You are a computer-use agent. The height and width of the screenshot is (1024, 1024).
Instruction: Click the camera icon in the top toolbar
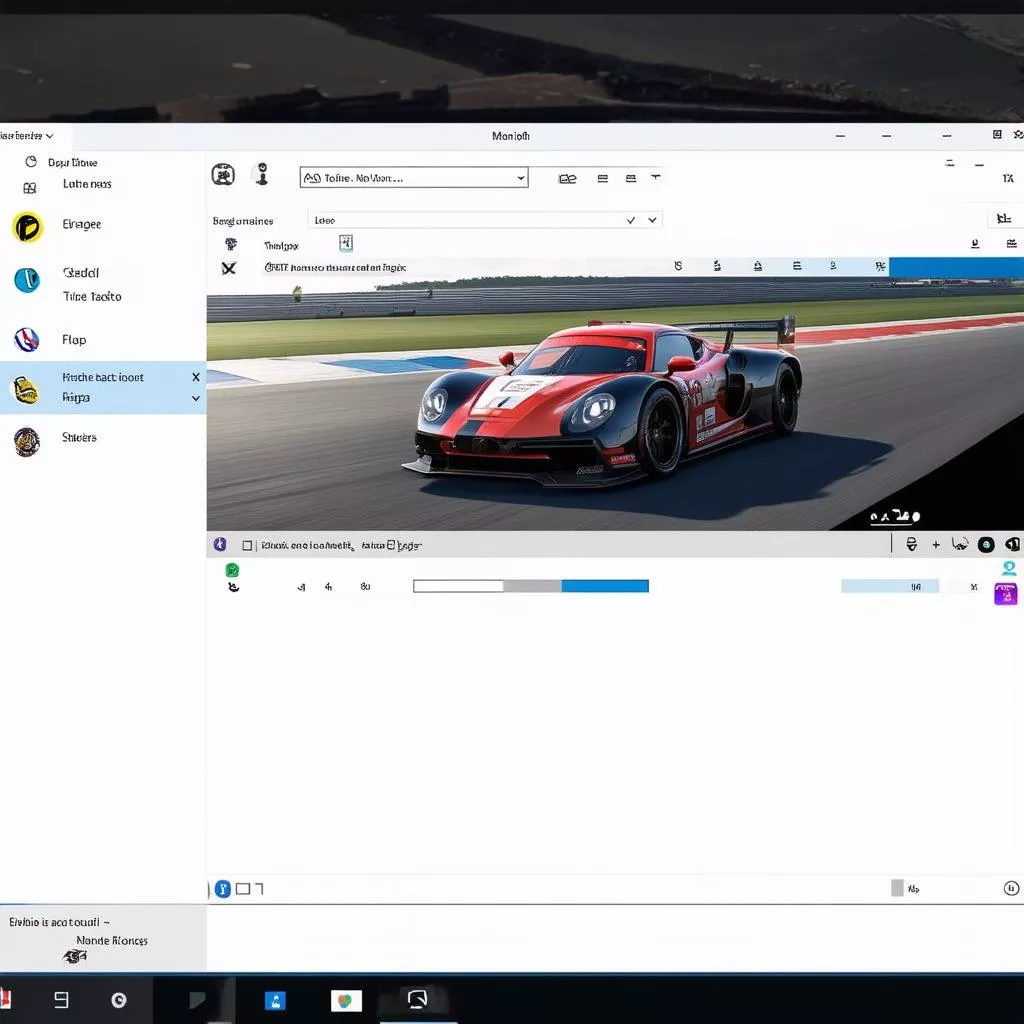[223, 175]
